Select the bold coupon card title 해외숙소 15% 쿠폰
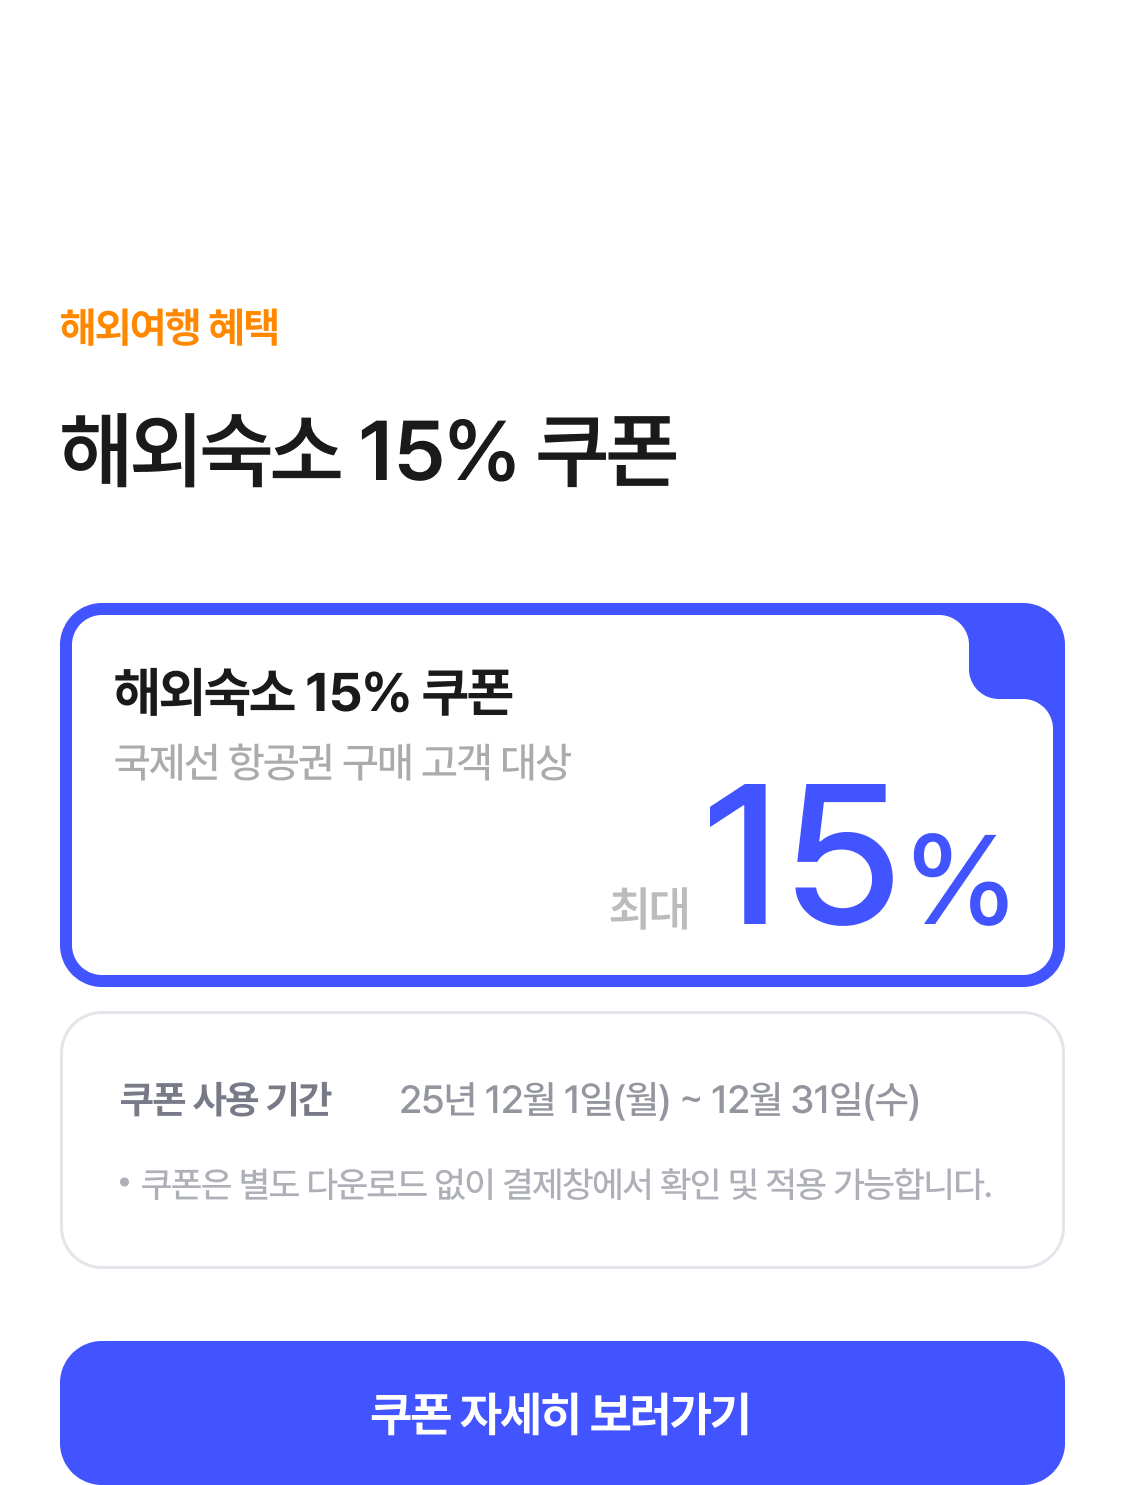The width and height of the screenshot is (1125, 1485). (x=313, y=691)
